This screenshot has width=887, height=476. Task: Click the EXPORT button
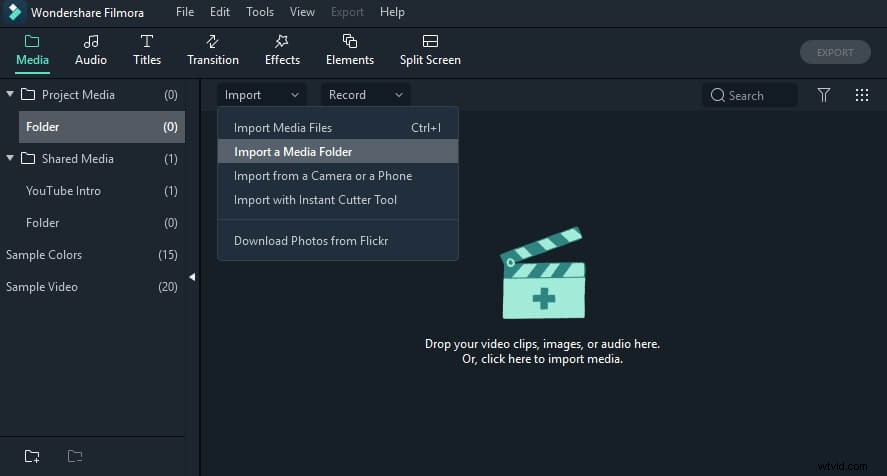pos(835,52)
